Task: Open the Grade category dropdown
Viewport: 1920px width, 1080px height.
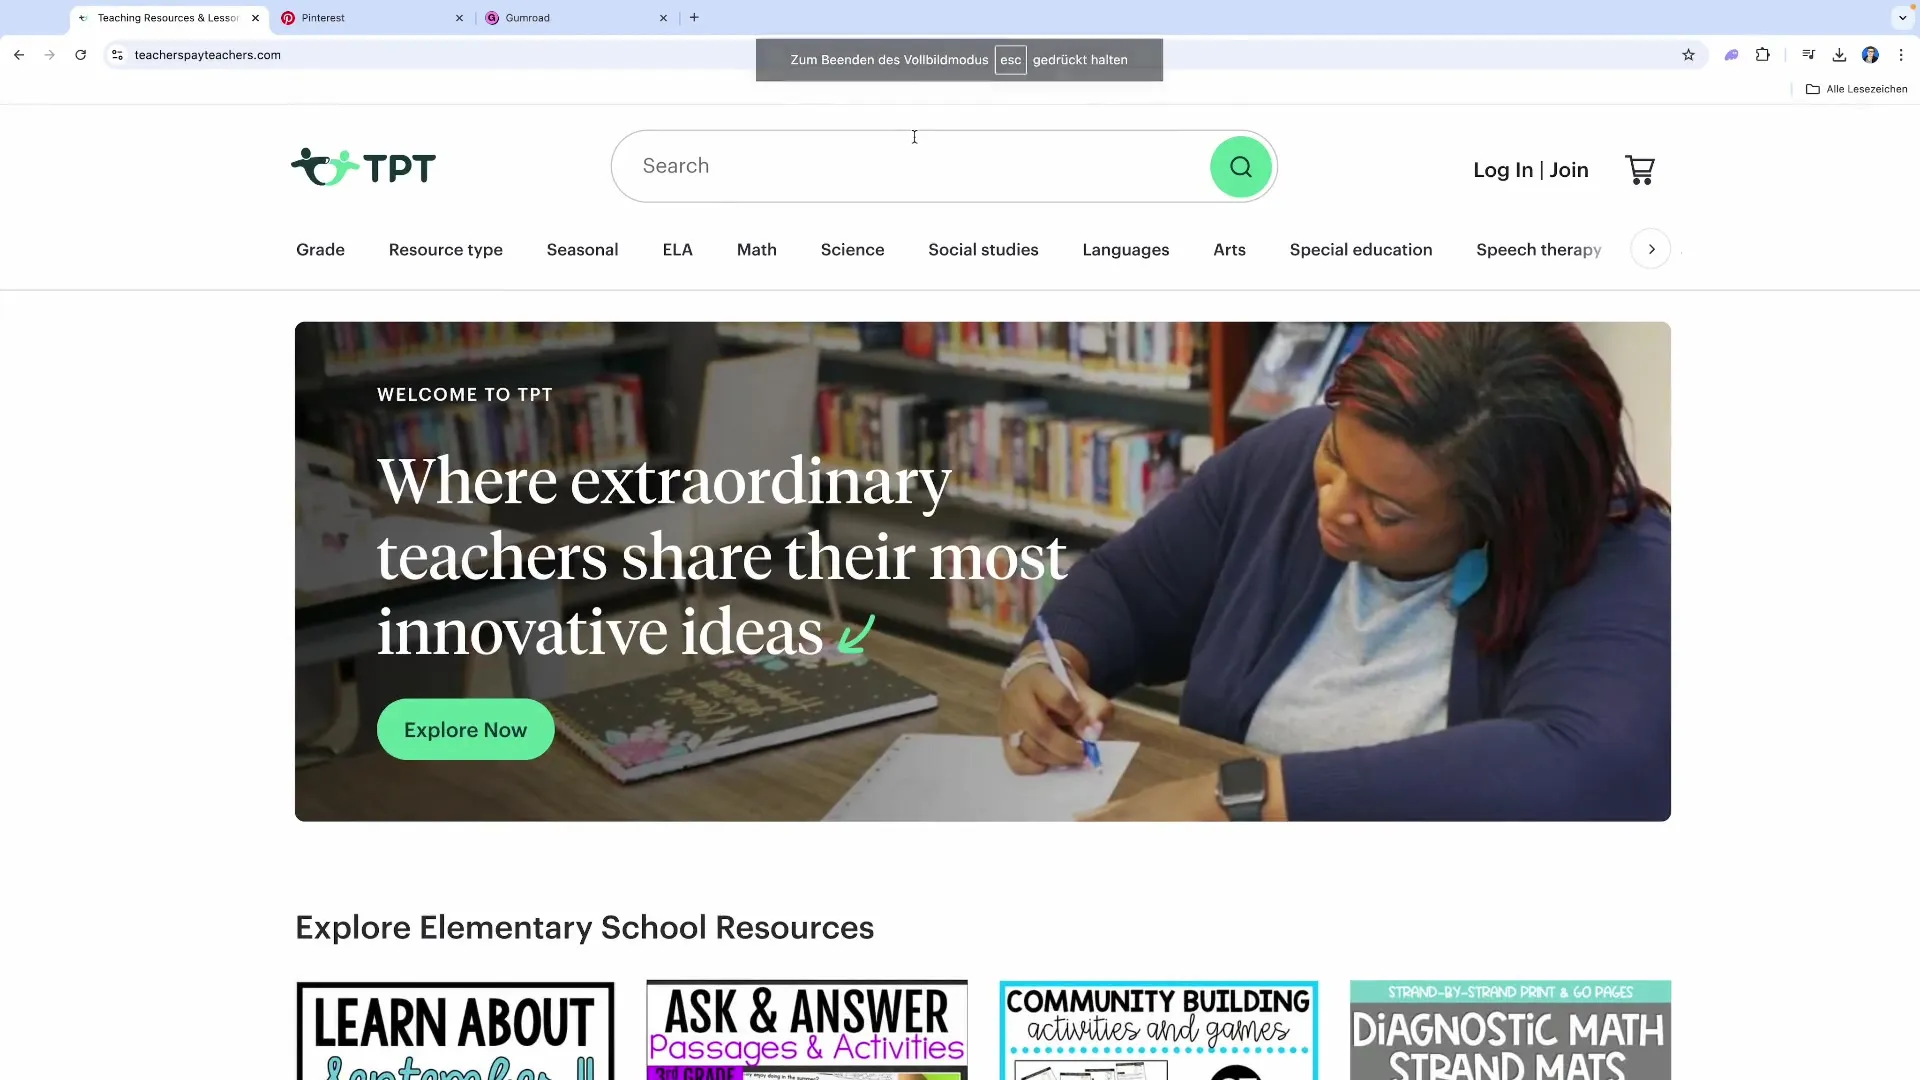Action: coord(320,250)
